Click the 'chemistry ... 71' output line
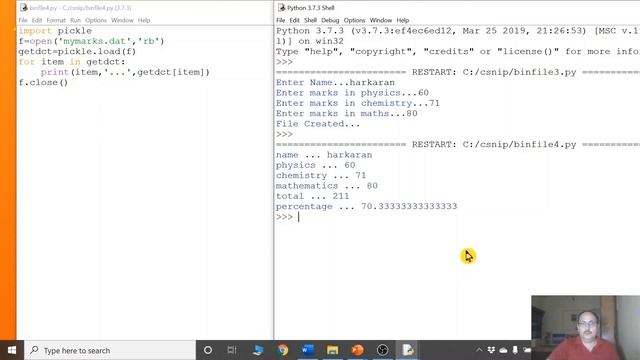 pos(321,176)
